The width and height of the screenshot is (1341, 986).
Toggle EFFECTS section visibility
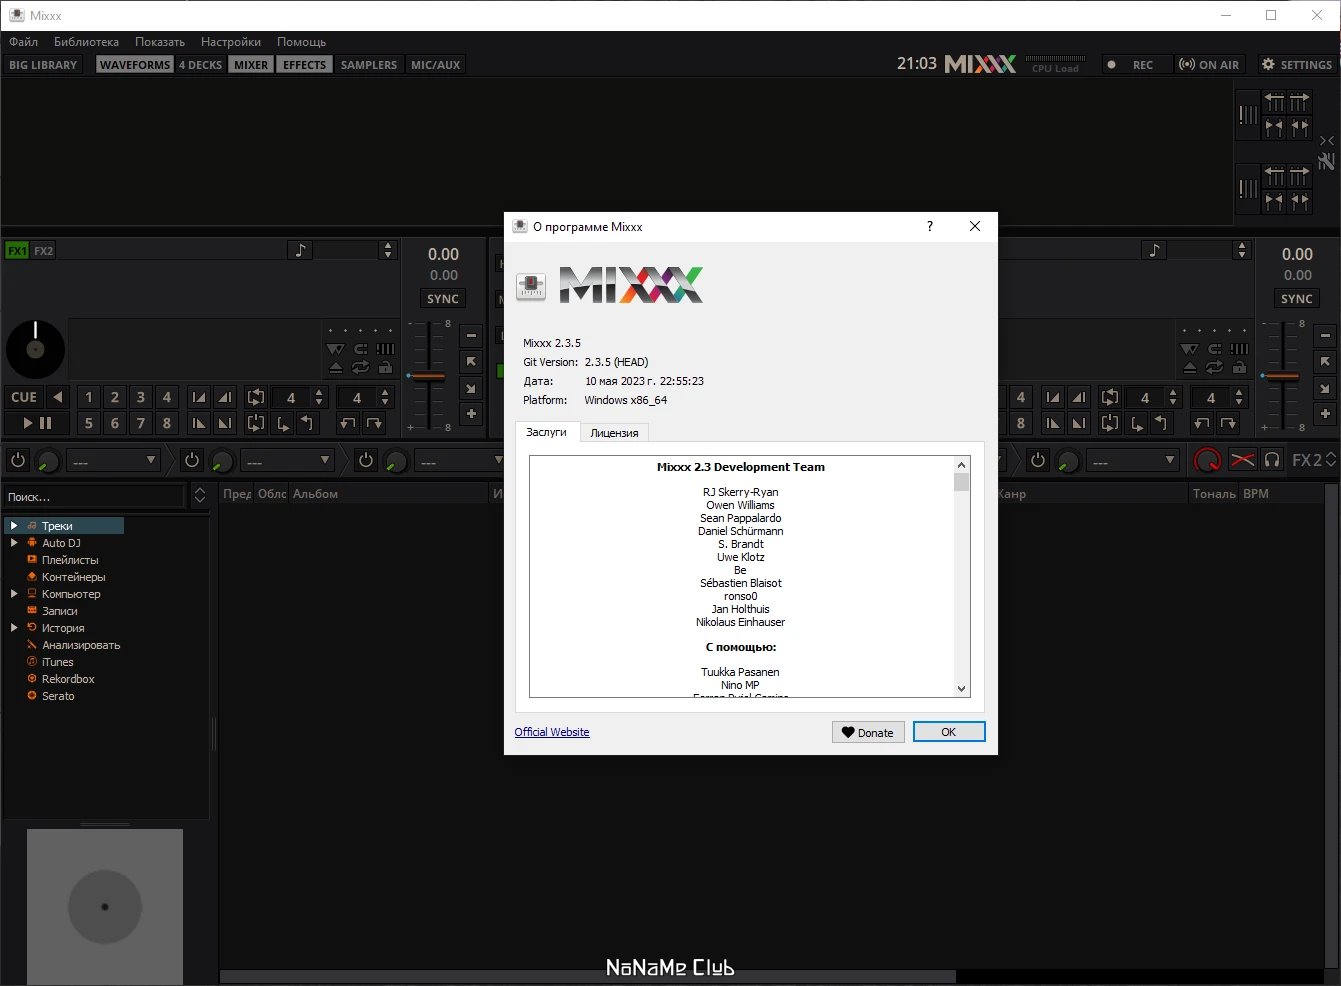pyautogui.click(x=304, y=64)
